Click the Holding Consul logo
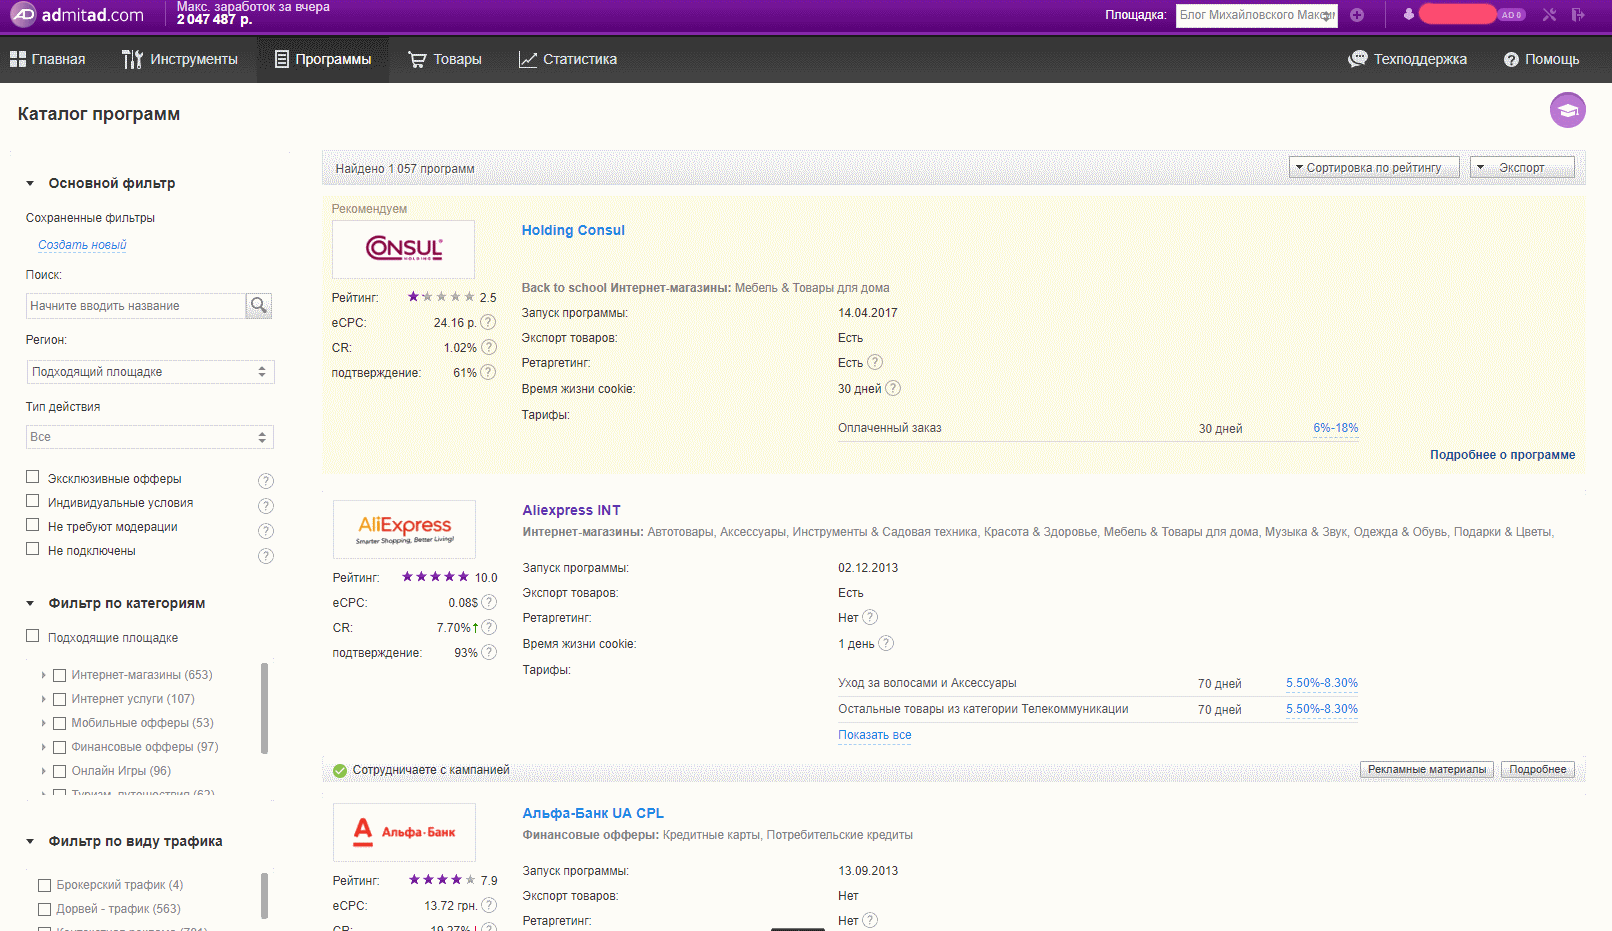The height and width of the screenshot is (931, 1612). 403,249
